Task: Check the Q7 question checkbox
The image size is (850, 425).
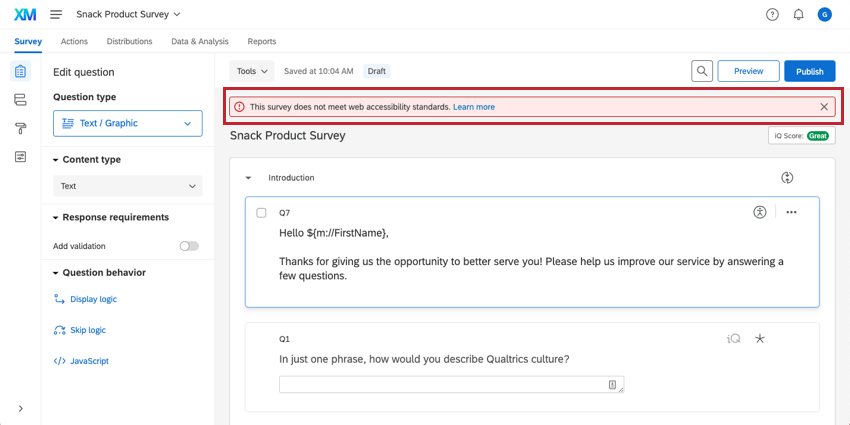Action: coord(261,213)
